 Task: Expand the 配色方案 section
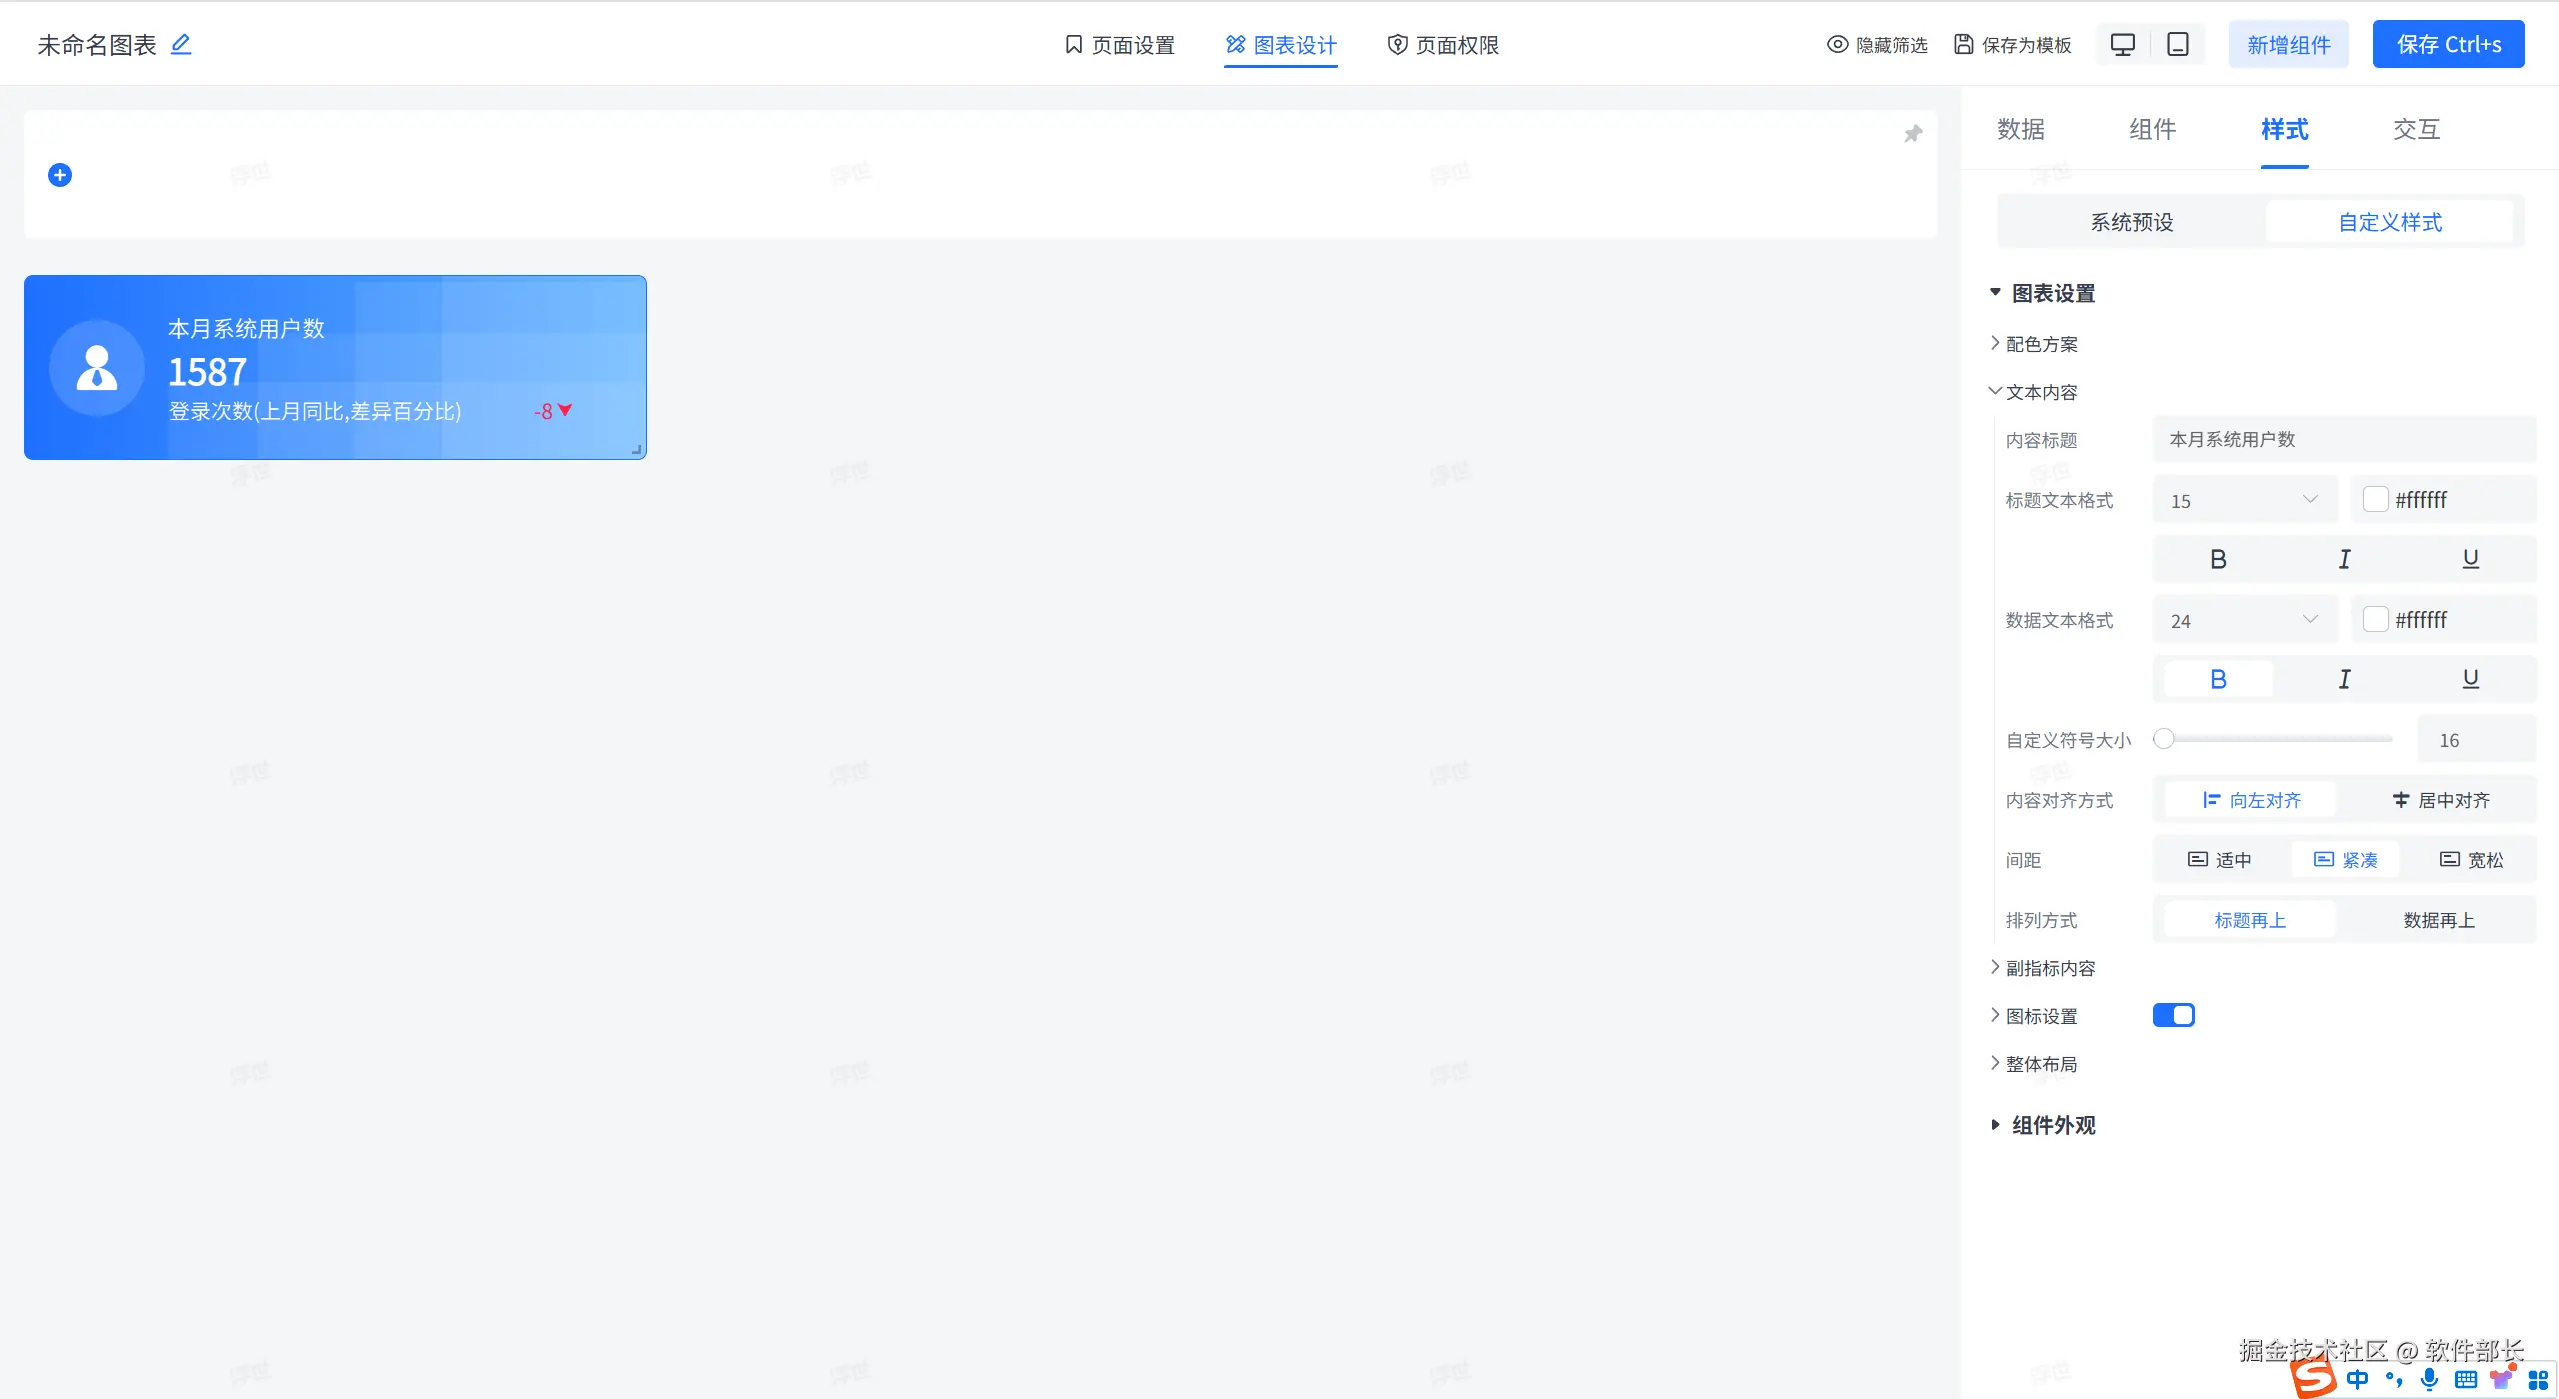coord(2040,344)
